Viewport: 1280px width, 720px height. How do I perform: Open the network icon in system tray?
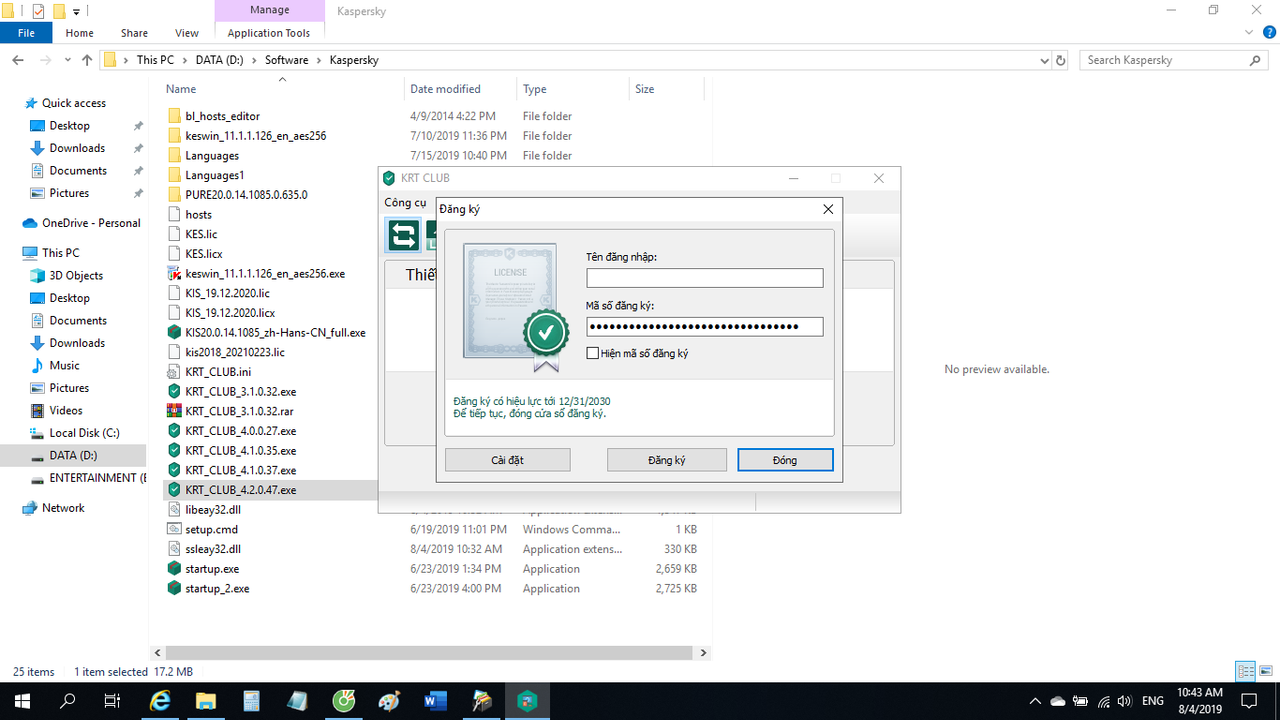[1102, 700]
